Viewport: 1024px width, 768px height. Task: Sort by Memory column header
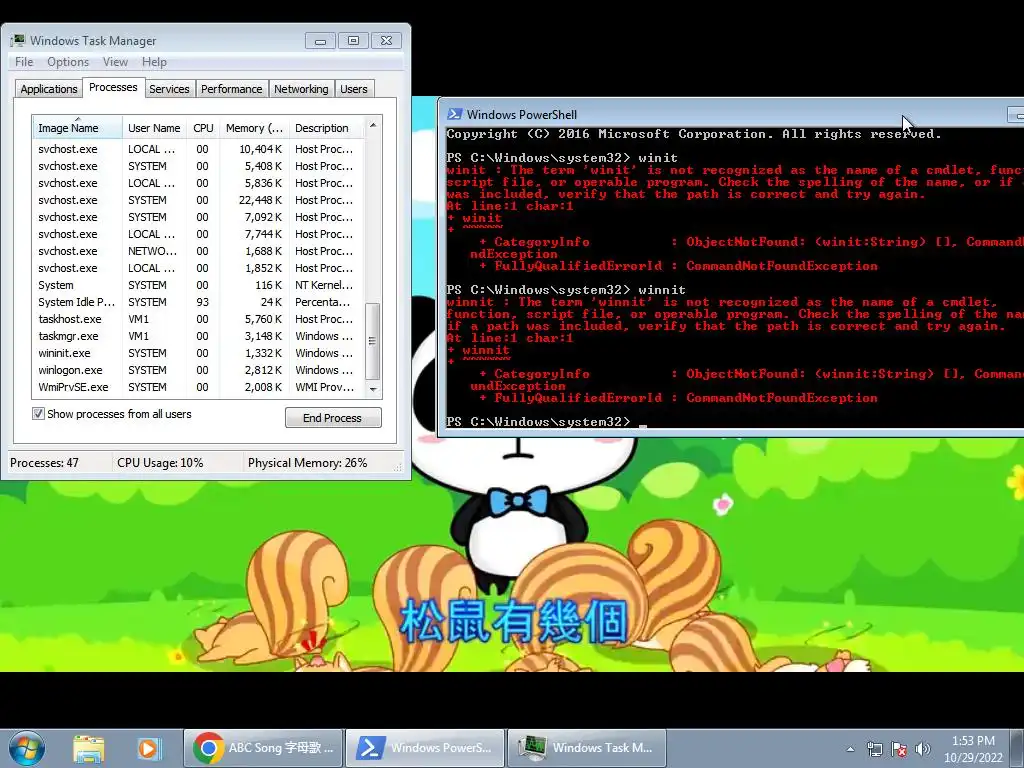point(254,128)
